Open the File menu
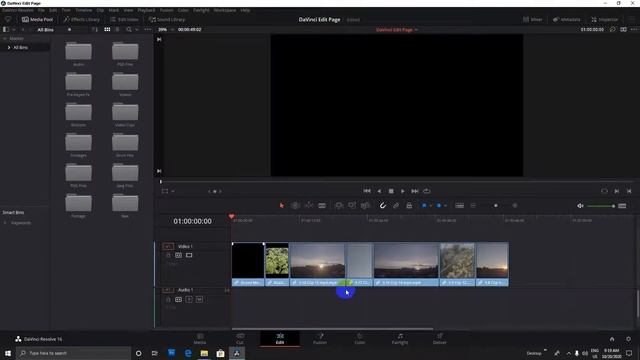This screenshot has width=640, height=360. pyautogui.click(x=41, y=10)
